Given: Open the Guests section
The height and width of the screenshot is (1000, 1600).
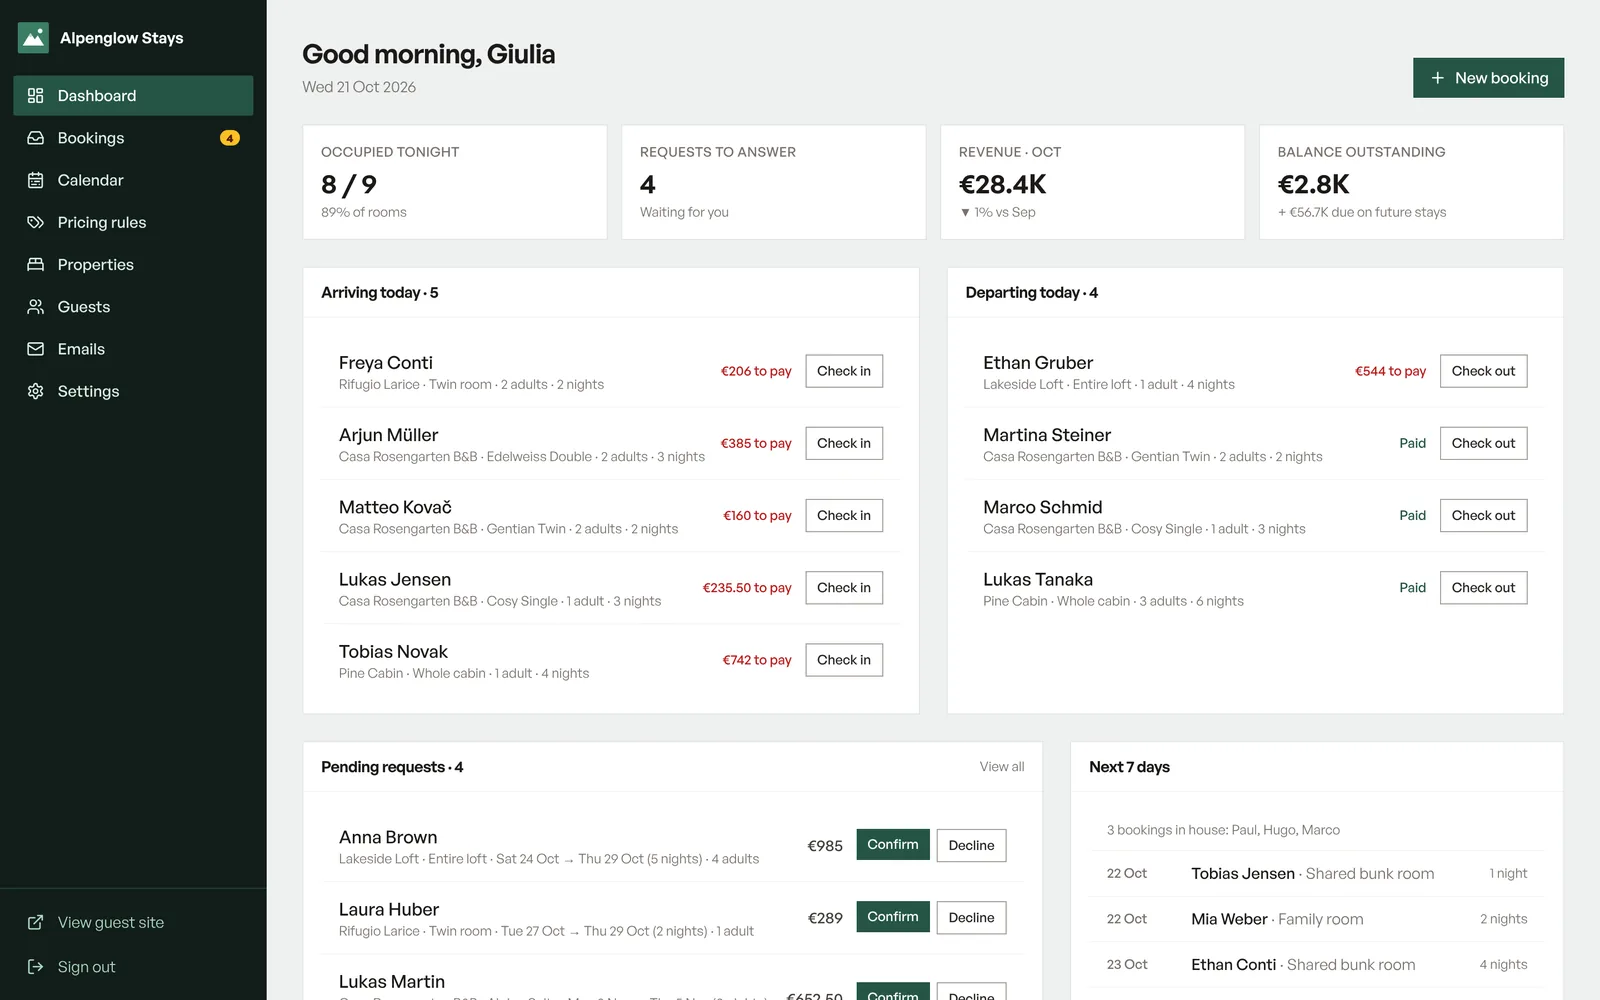Looking at the screenshot, I should pos(133,307).
